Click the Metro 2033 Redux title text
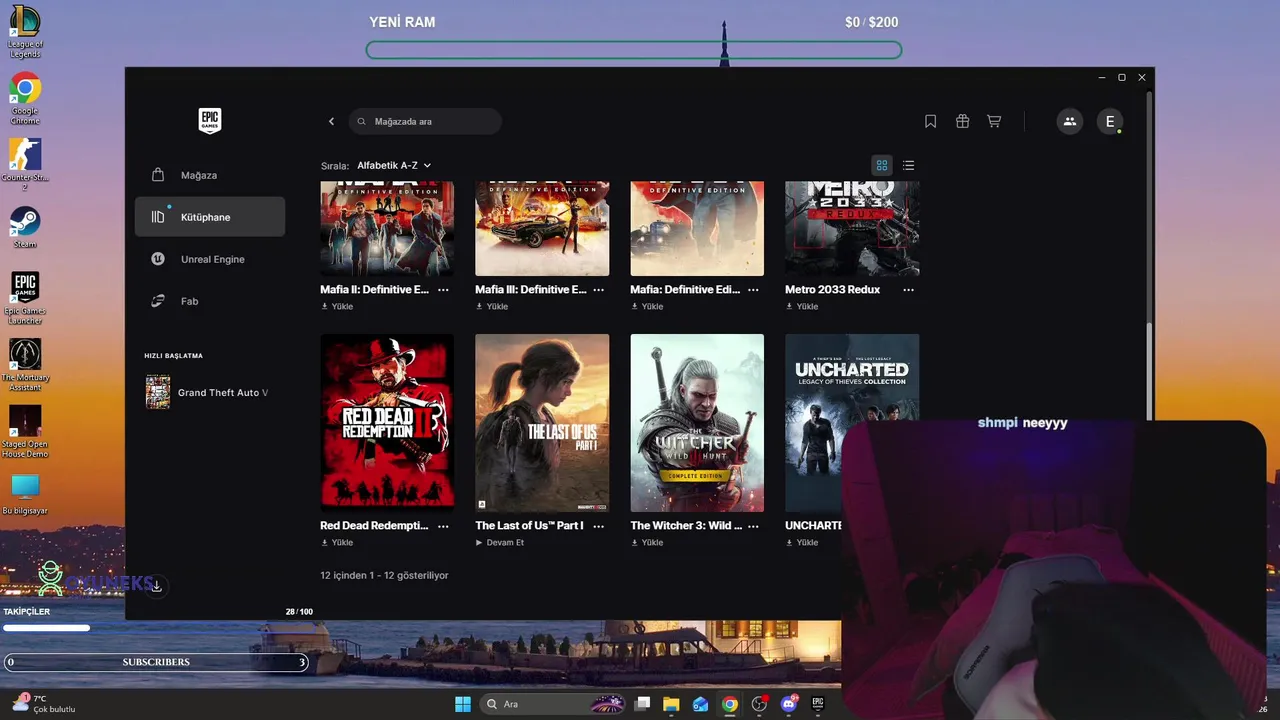Viewport: 1280px width, 720px height. pyautogui.click(x=833, y=290)
